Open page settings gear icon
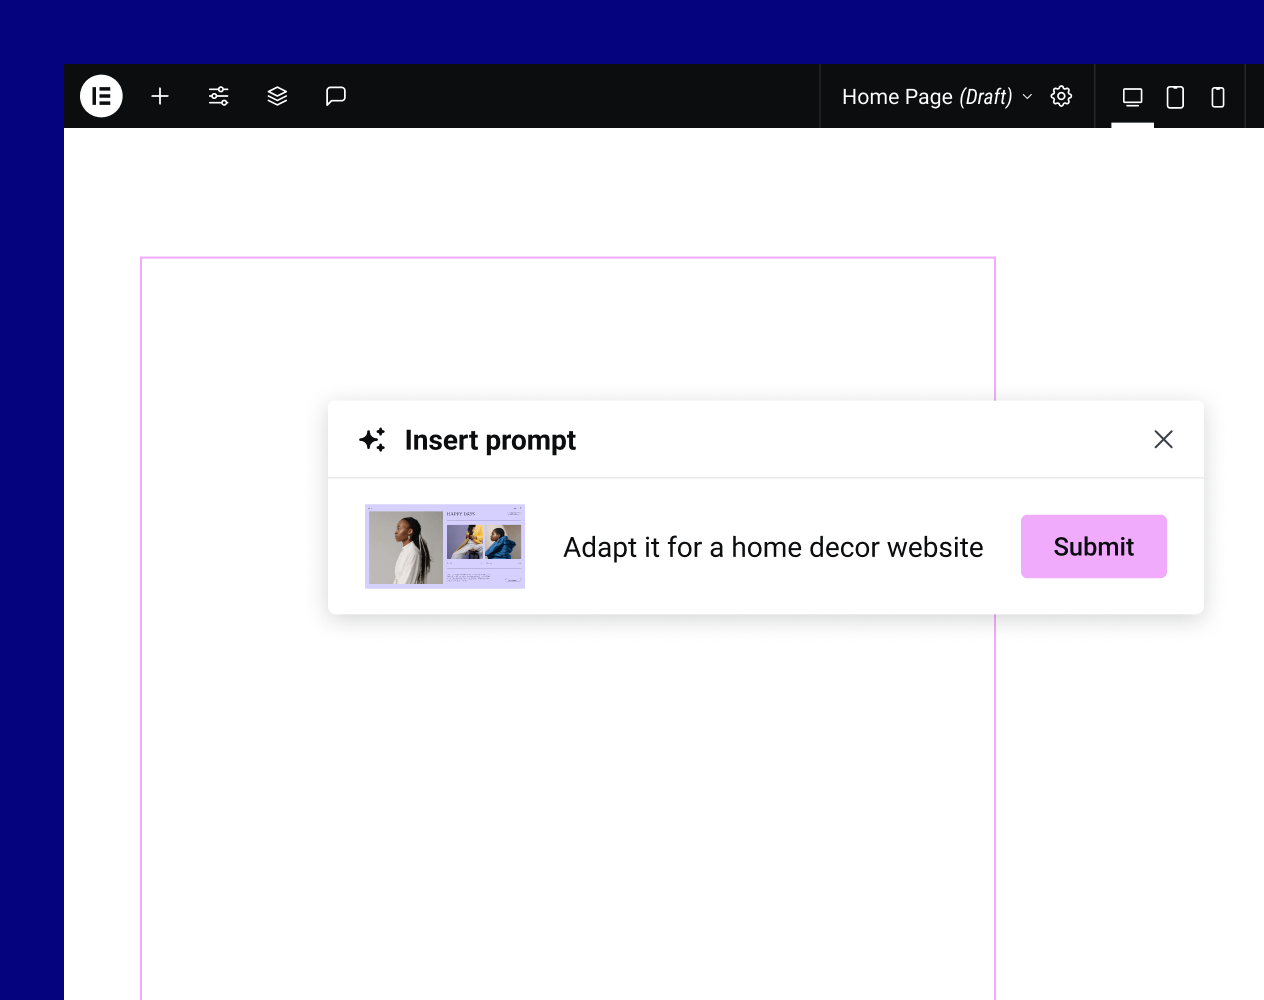Viewport: 1264px width, 1000px height. tap(1061, 96)
